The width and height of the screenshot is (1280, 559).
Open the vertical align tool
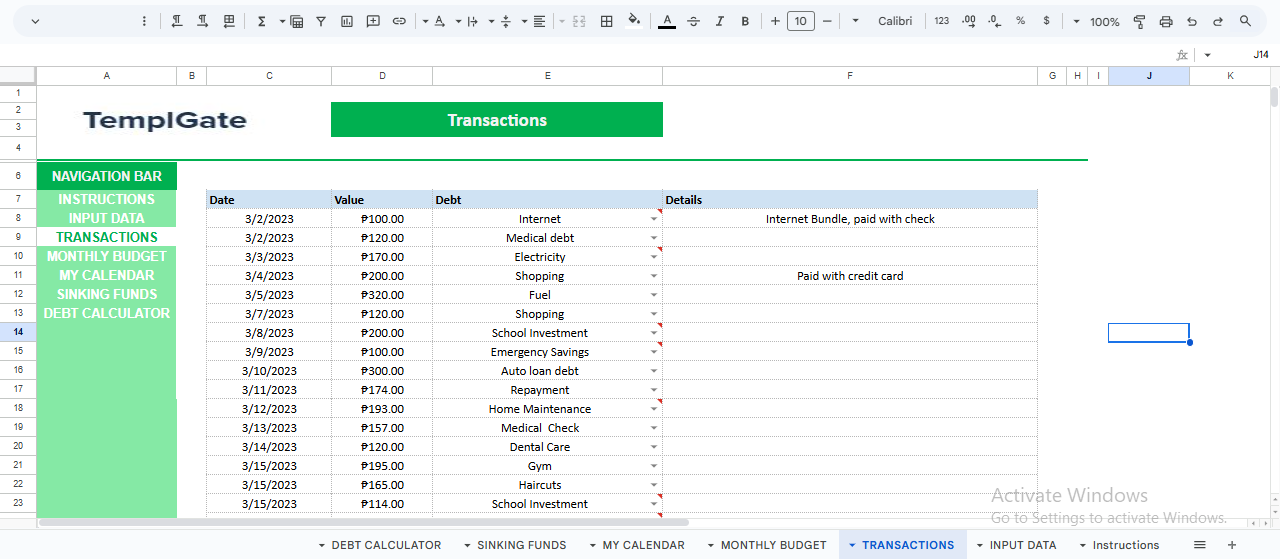[506, 21]
